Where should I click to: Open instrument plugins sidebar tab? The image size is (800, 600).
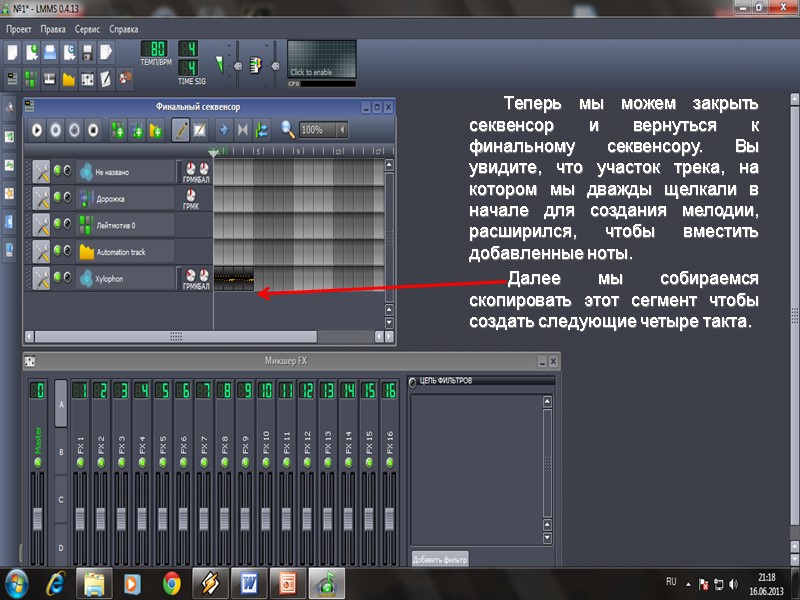pos(10,108)
